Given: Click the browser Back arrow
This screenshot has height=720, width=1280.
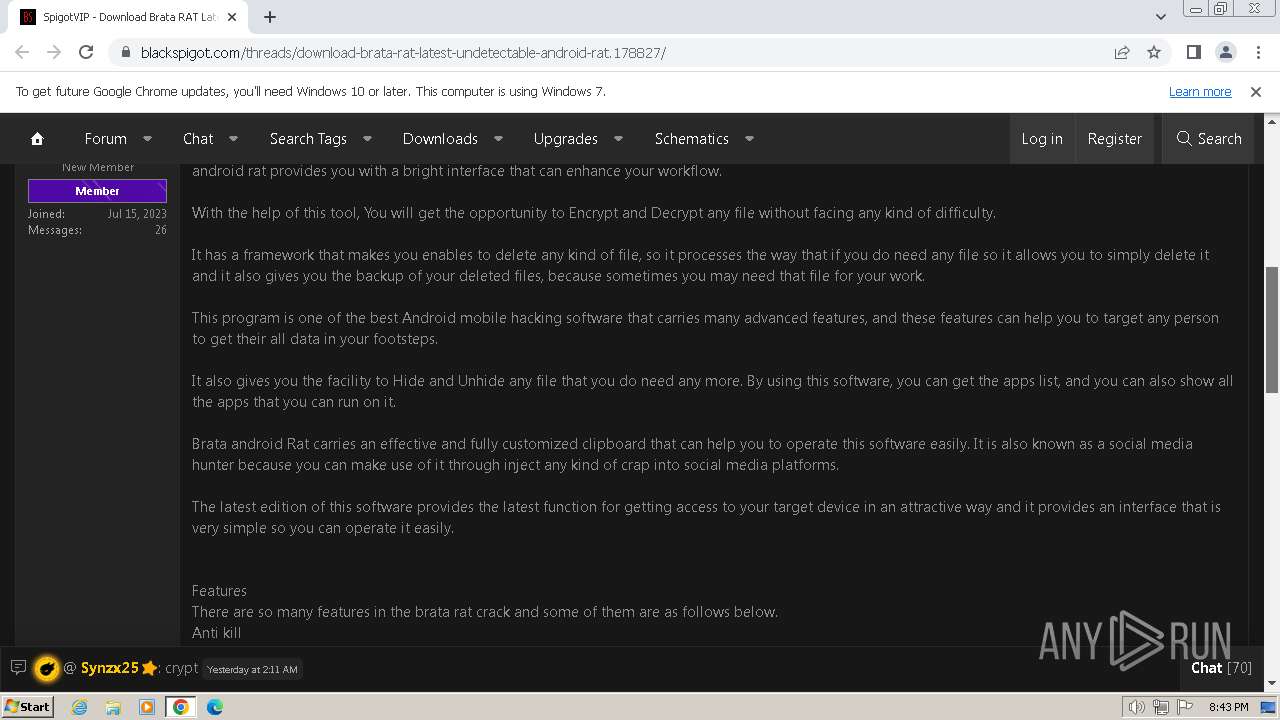Looking at the screenshot, I should click(22, 52).
